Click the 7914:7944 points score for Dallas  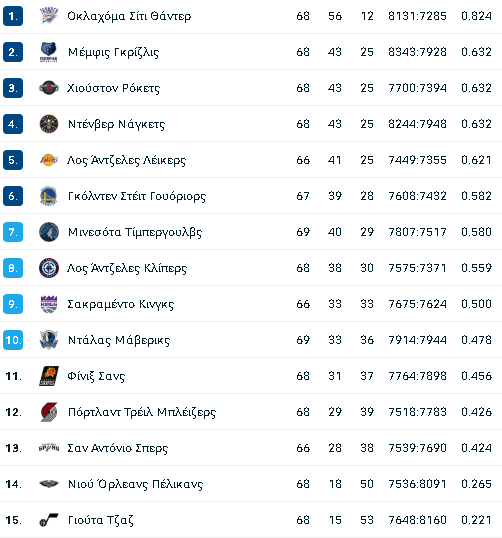[417, 340]
